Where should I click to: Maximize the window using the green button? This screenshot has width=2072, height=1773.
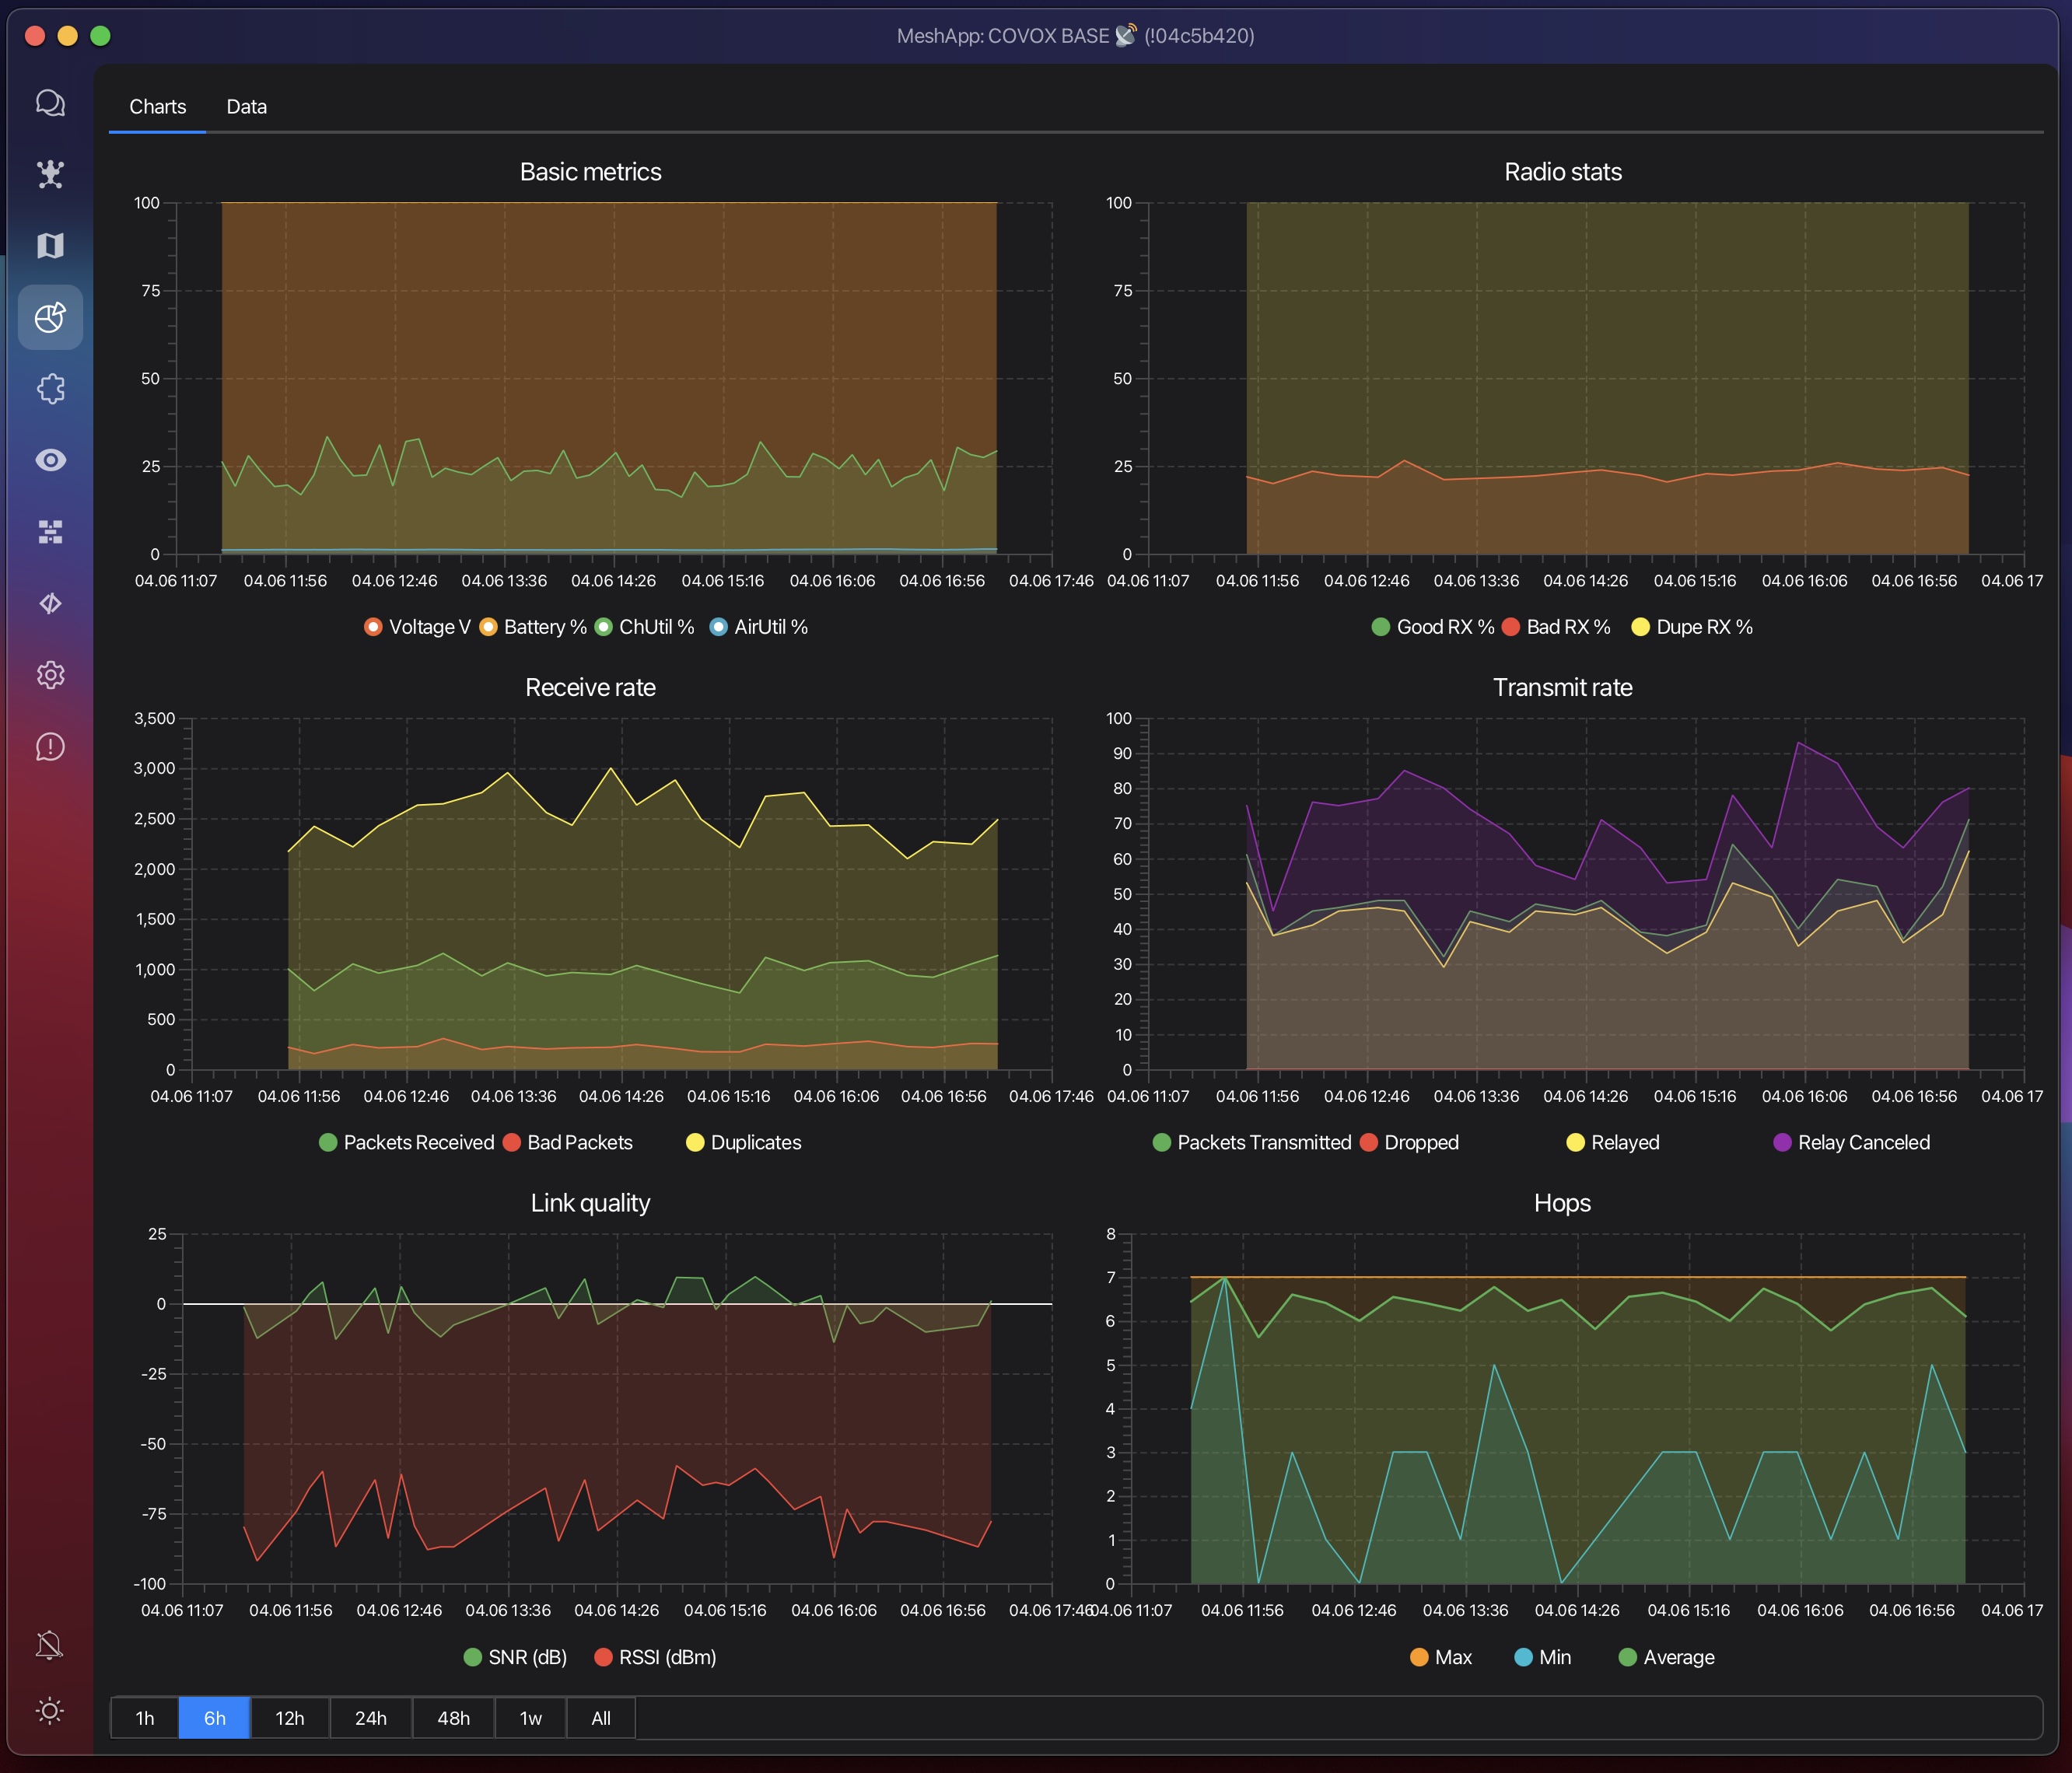(100, 36)
